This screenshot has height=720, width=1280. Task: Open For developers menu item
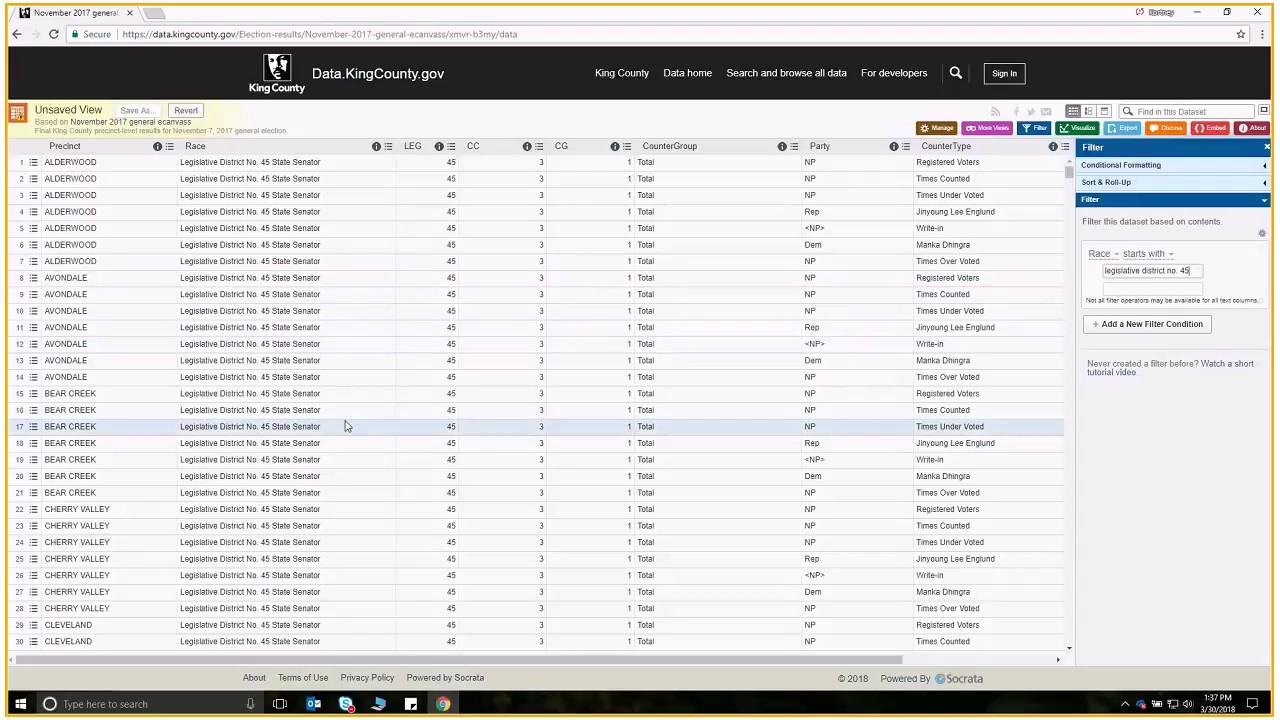coord(894,73)
